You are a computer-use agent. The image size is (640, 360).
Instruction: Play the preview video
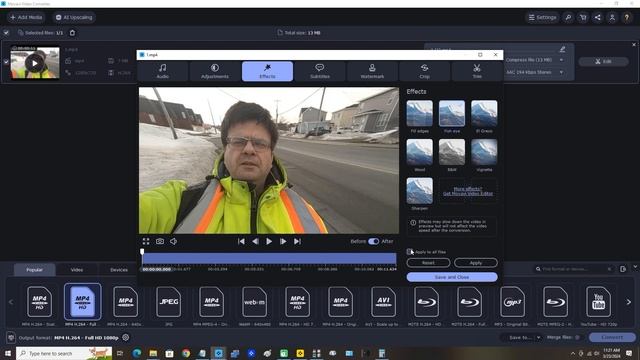click(x=269, y=241)
